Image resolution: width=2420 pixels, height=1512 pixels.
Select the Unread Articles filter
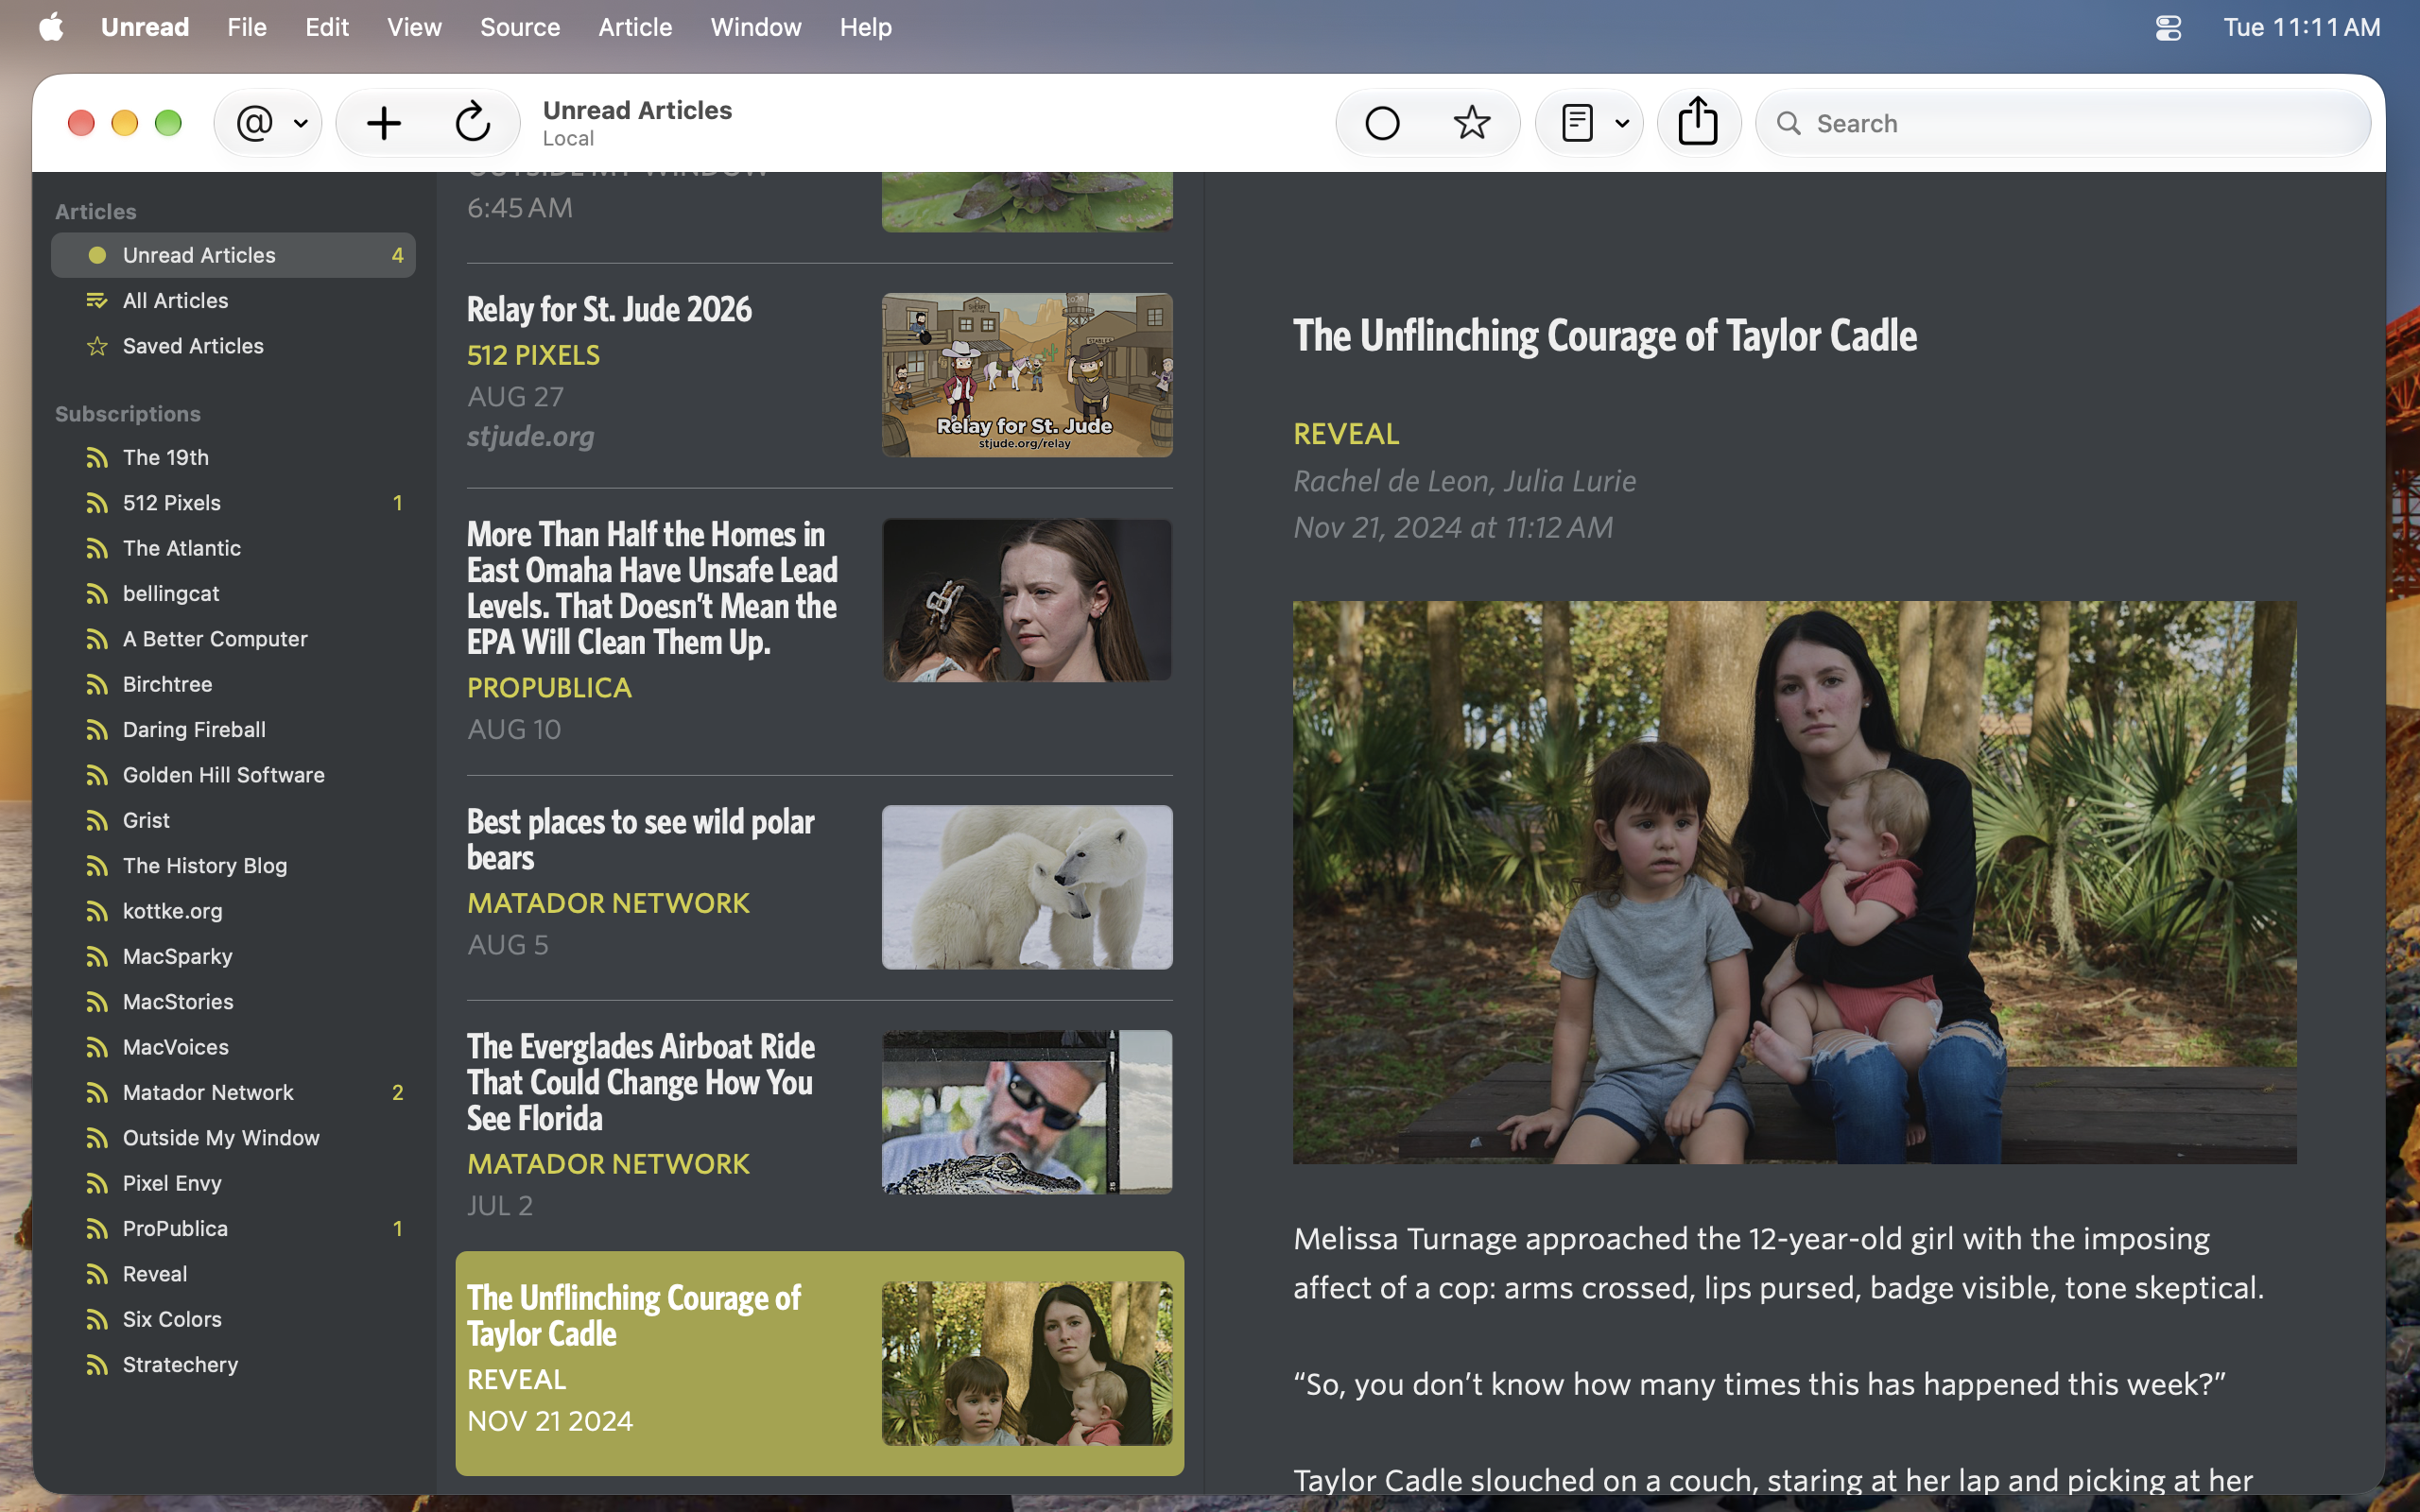coord(233,255)
